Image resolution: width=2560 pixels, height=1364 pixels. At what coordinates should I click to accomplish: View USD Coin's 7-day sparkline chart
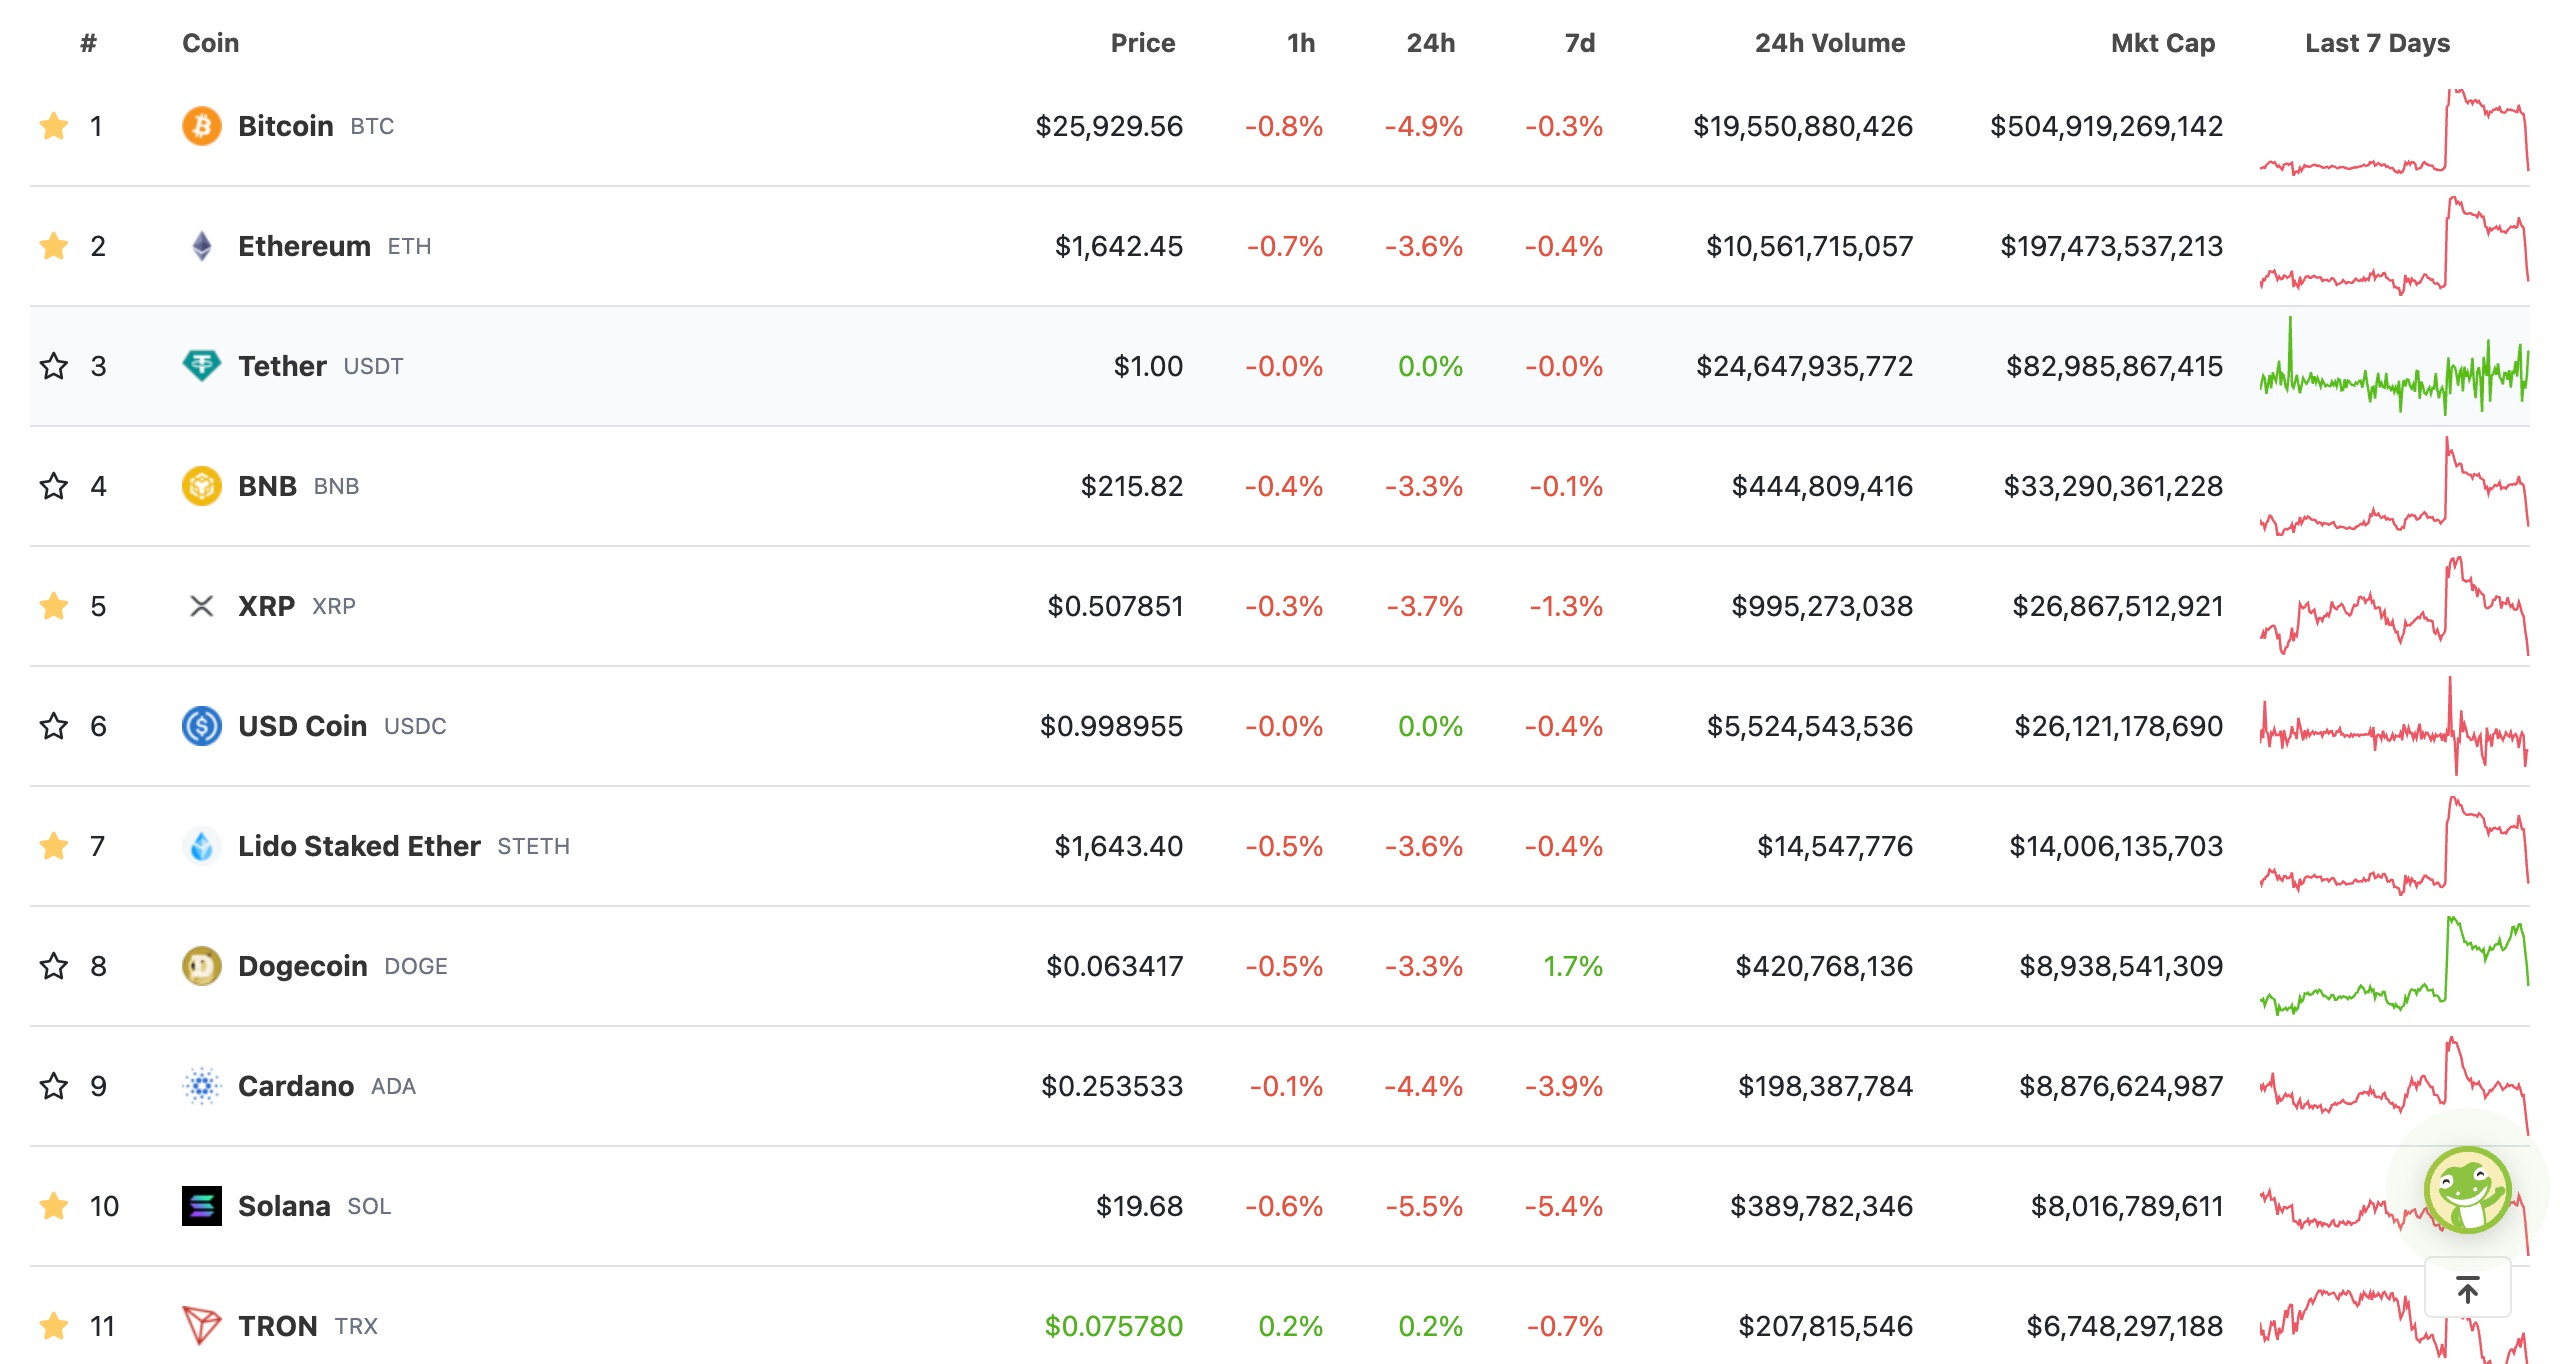(2394, 726)
